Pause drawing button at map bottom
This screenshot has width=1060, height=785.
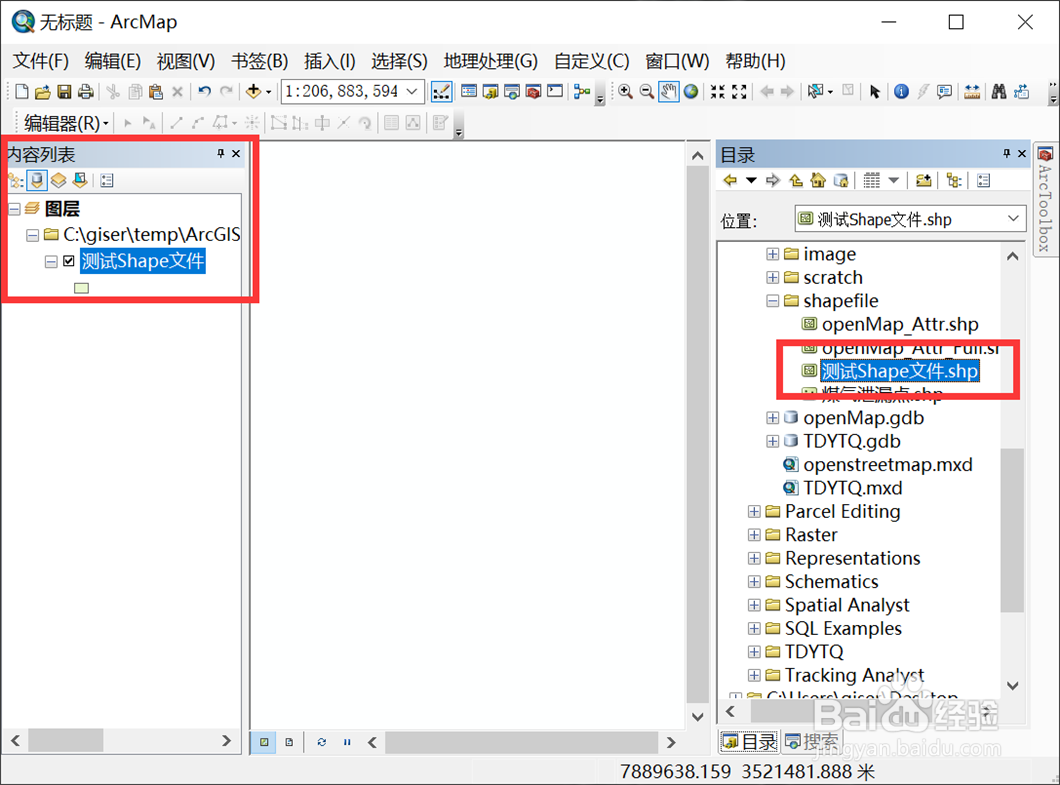(347, 742)
